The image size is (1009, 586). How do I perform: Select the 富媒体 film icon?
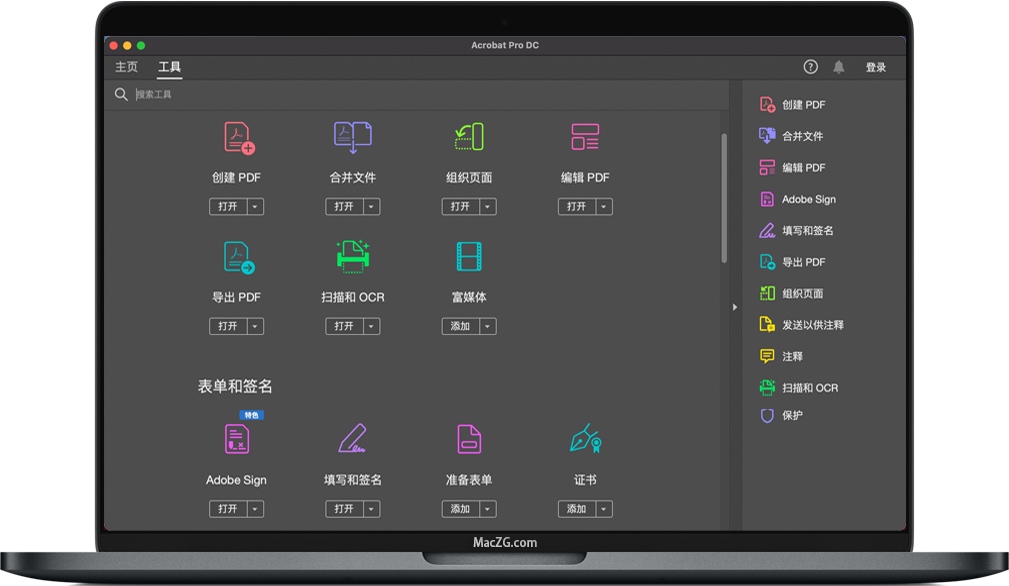468,257
